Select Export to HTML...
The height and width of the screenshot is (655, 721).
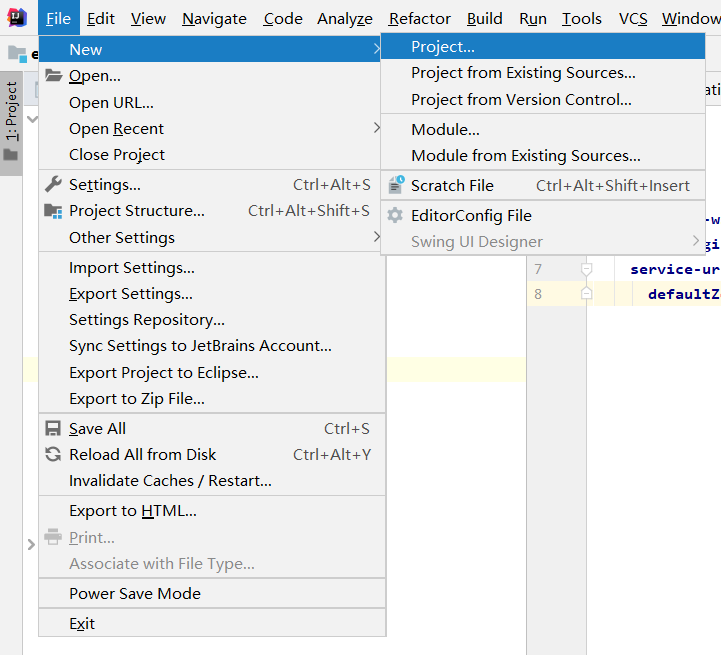(x=212, y=511)
